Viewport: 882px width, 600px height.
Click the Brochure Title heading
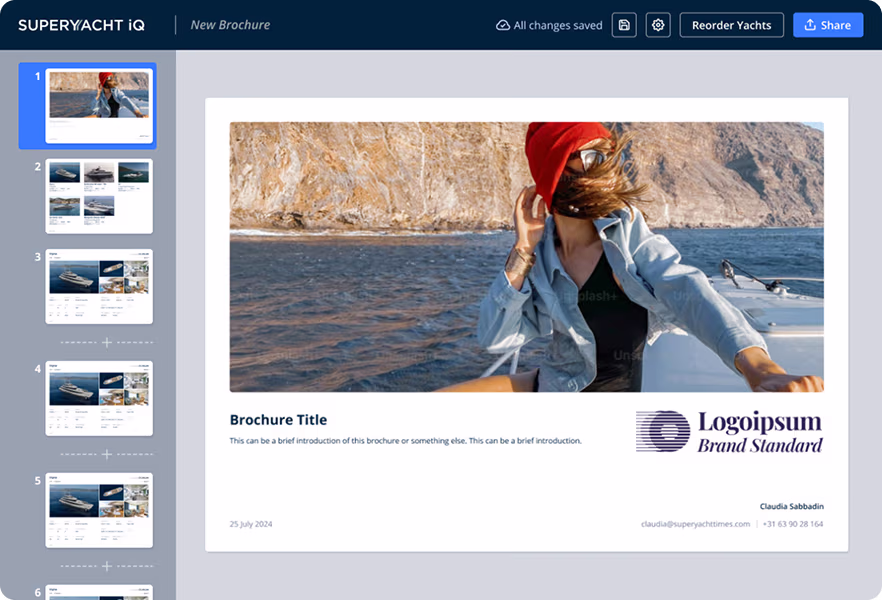tap(278, 420)
